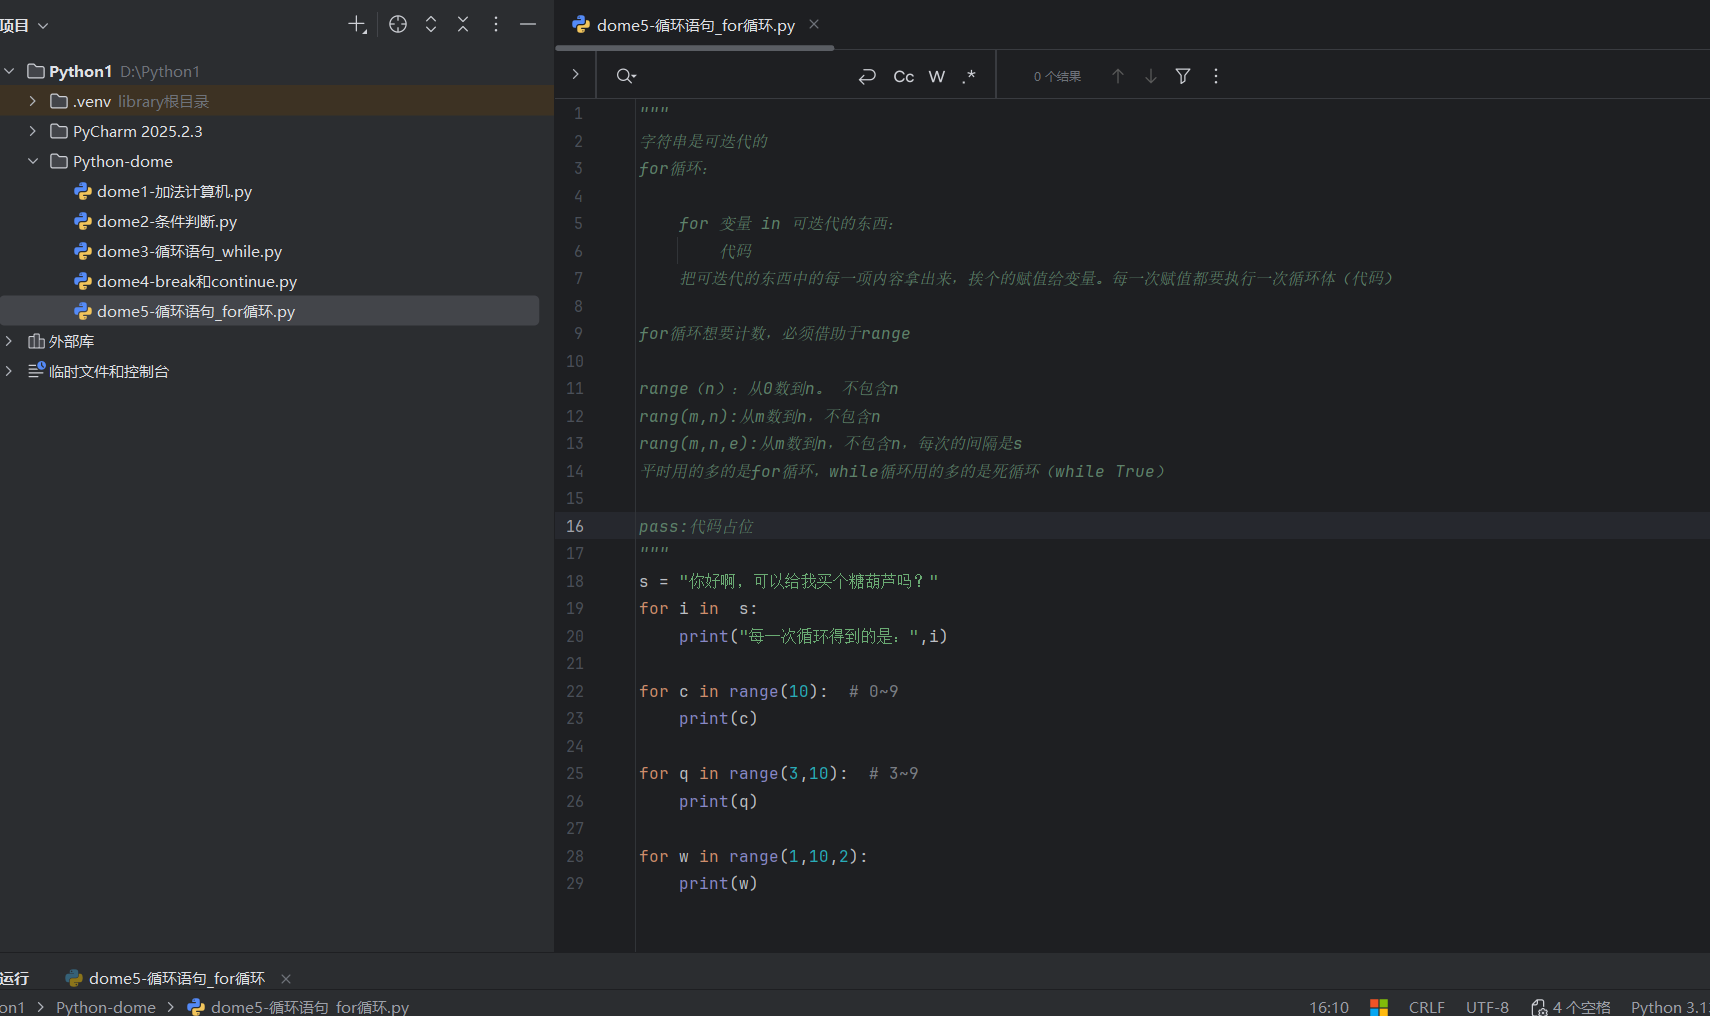Select dome5-循环语句_for循环.py in tree
1710x1016 pixels.
(196, 311)
